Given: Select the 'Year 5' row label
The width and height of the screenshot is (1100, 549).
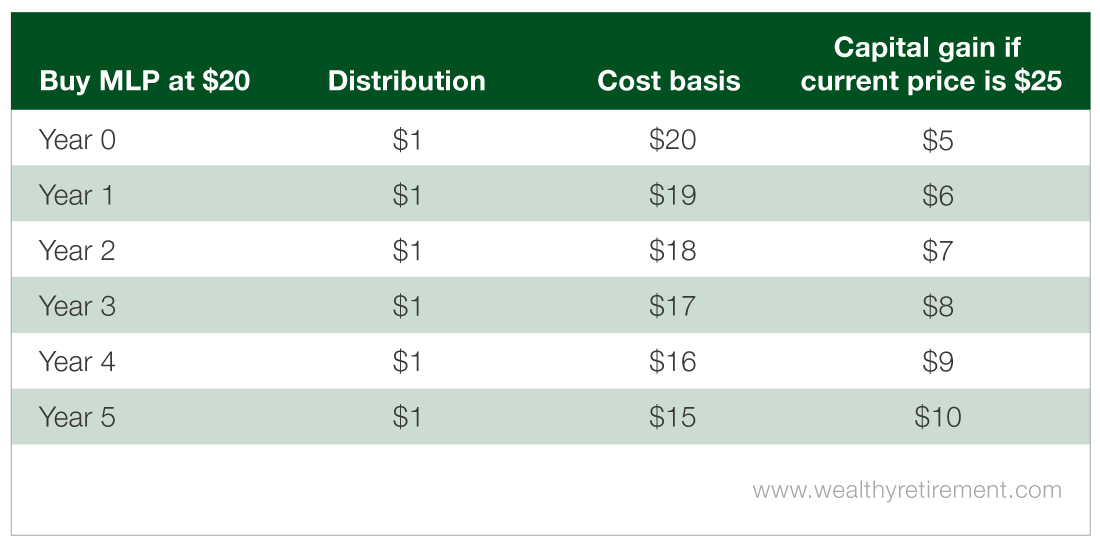Looking at the screenshot, I should tap(77, 417).
